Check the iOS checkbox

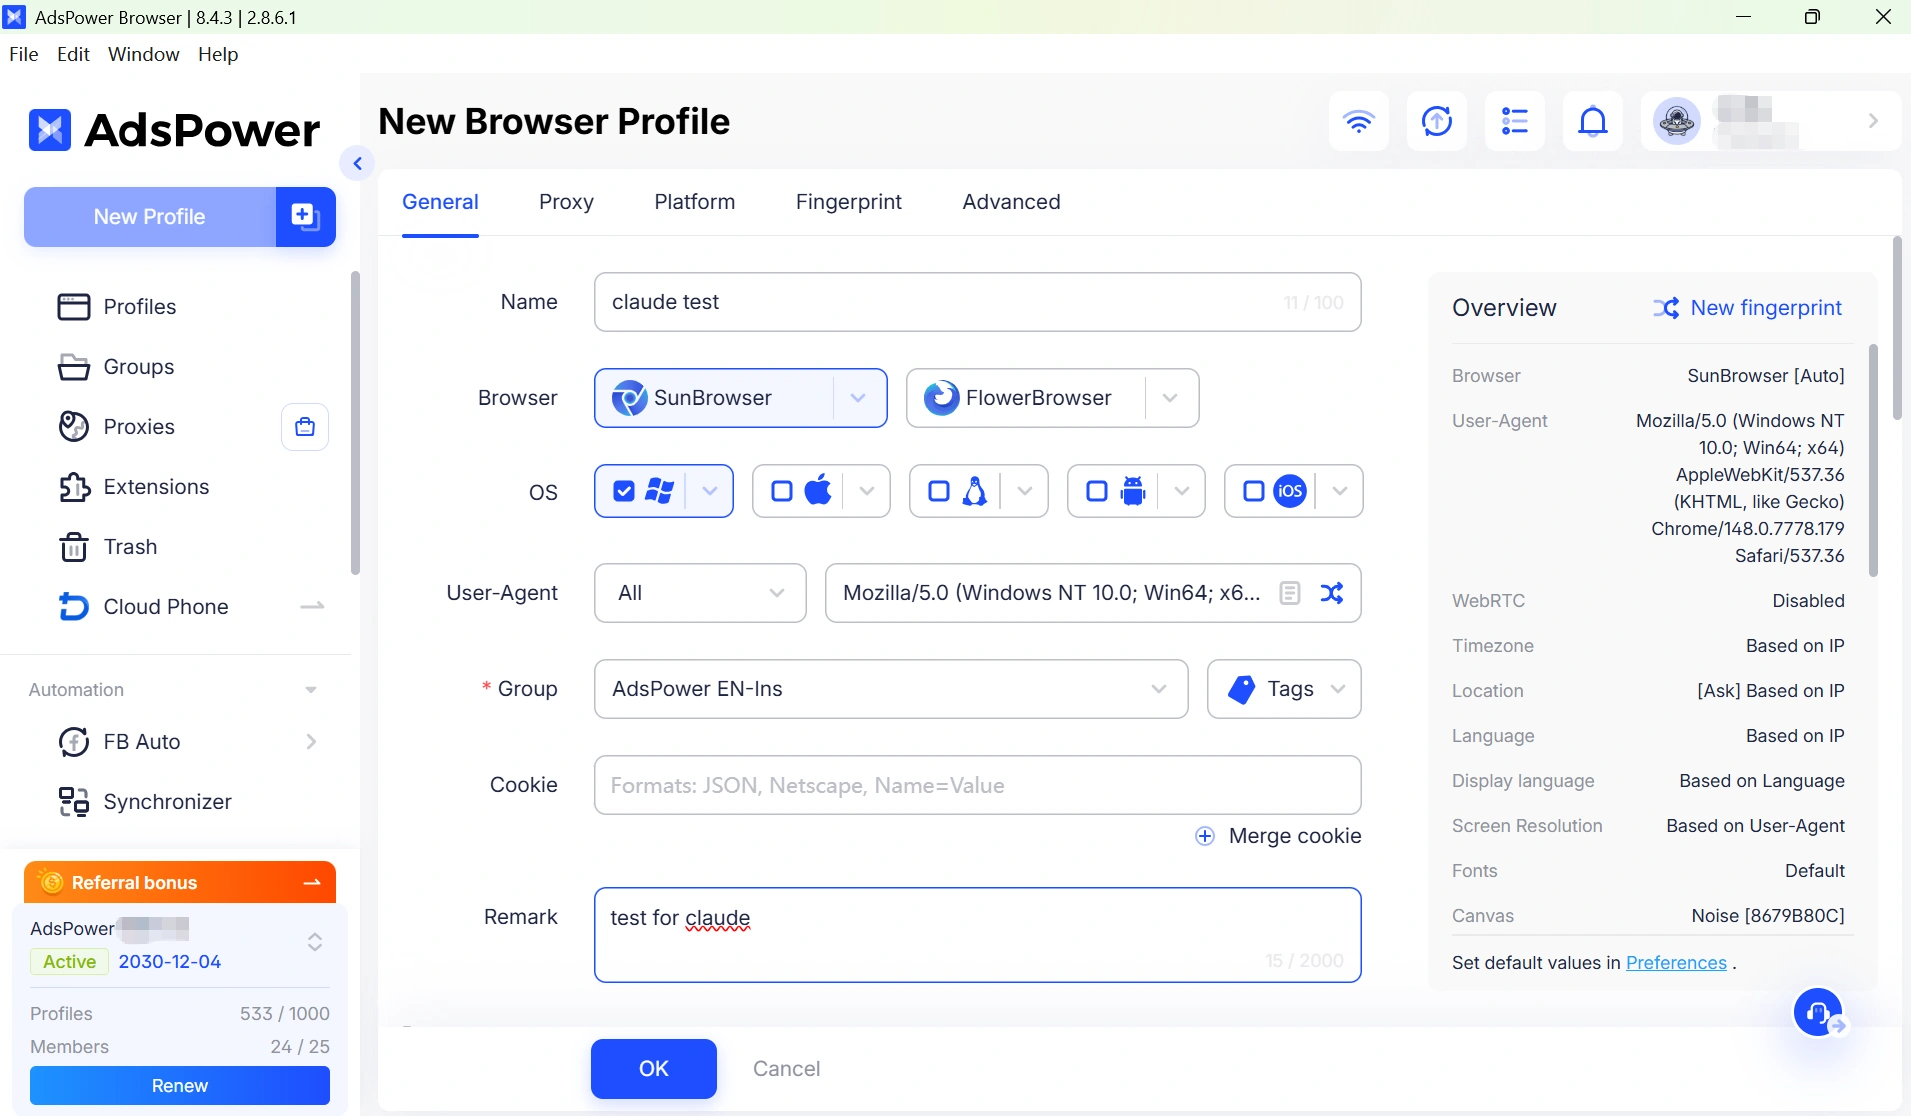tap(1254, 491)
